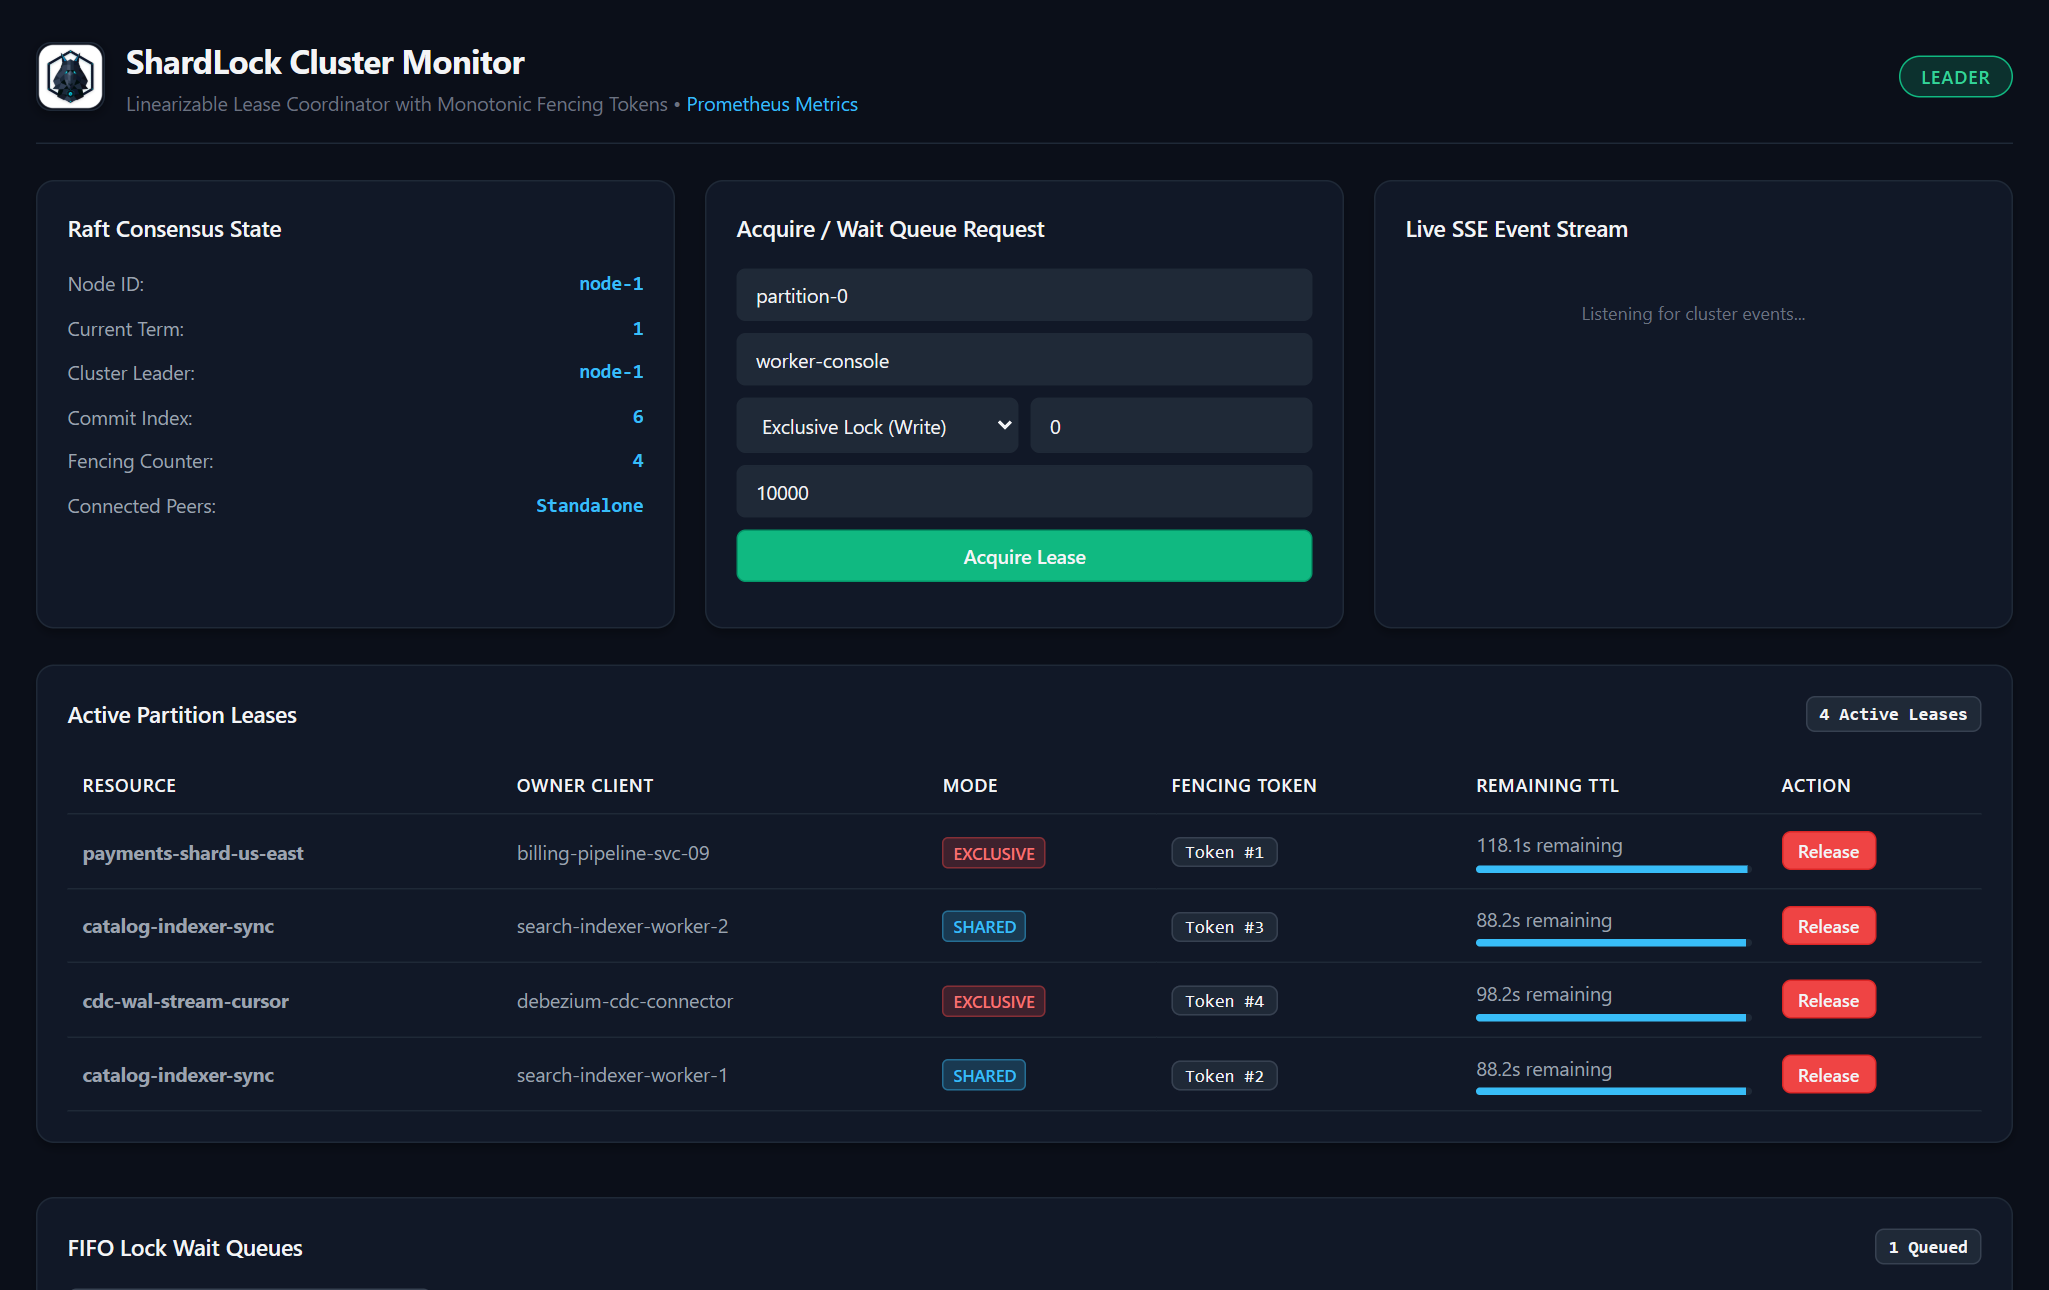This screenshot has width=2049, height=1290.
Task: Click the '1 Queued' counter badge
Action: pyautogui.click(x=1928, y=1247)
